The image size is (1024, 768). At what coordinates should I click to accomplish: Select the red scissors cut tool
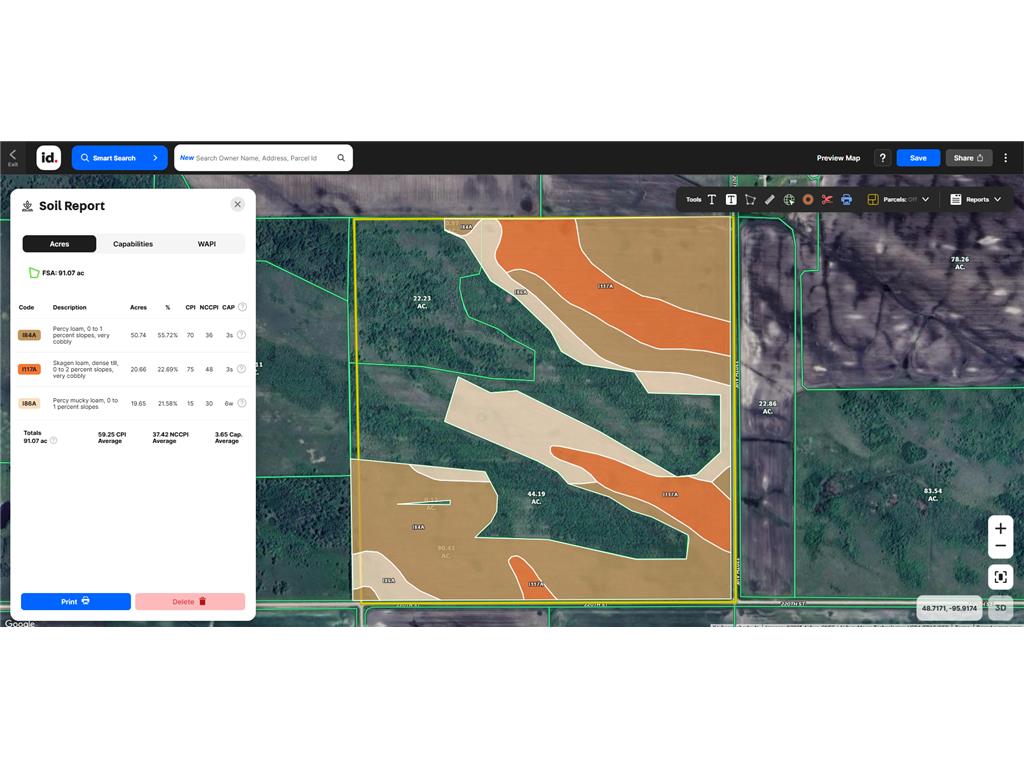click(x=826, y=199)
